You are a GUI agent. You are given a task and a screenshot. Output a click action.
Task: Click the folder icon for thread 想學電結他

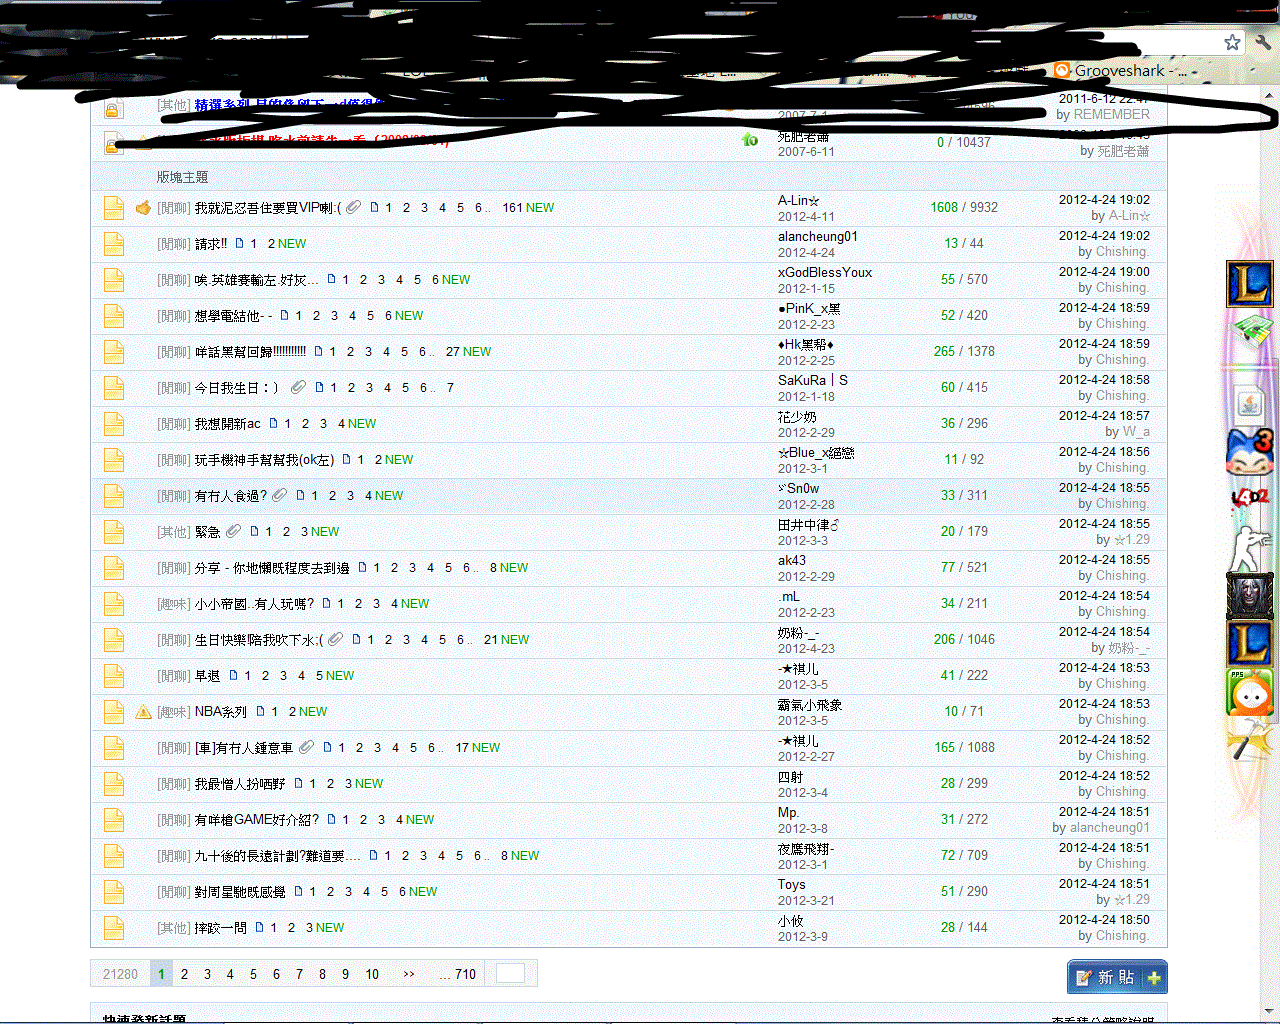tap(114, 316)
